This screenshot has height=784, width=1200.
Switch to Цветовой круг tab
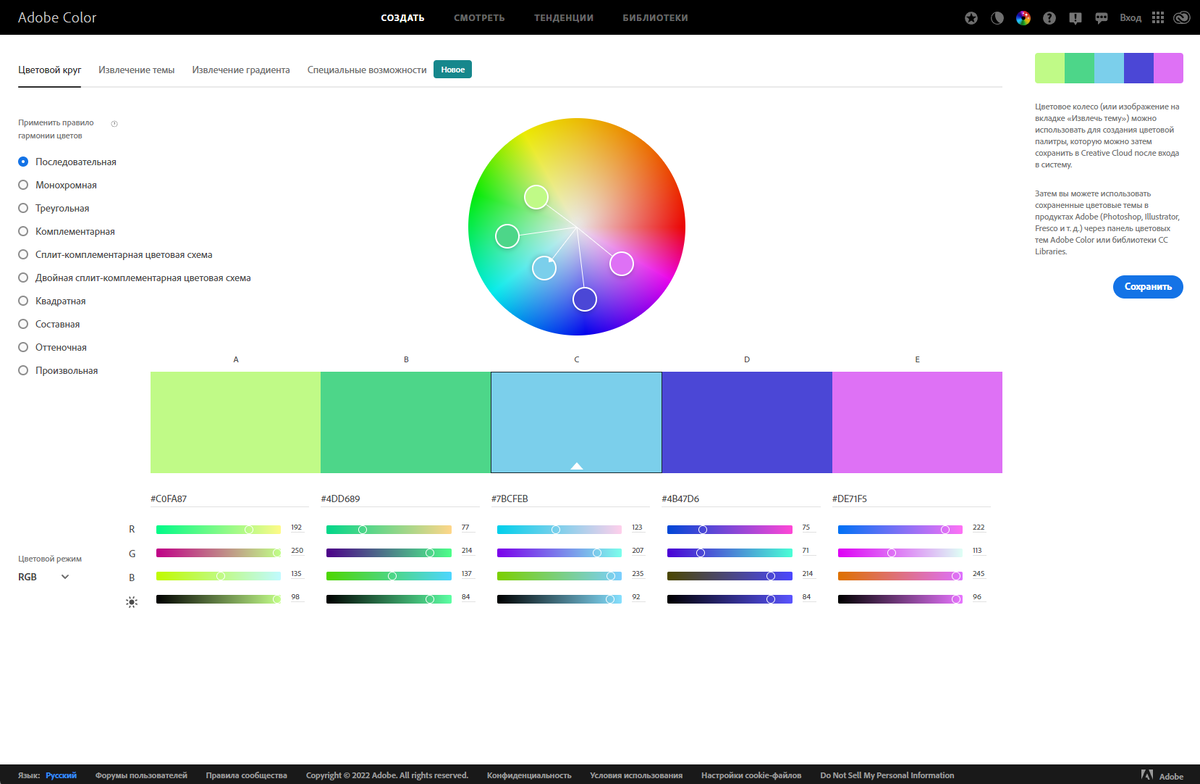point(50,70)
